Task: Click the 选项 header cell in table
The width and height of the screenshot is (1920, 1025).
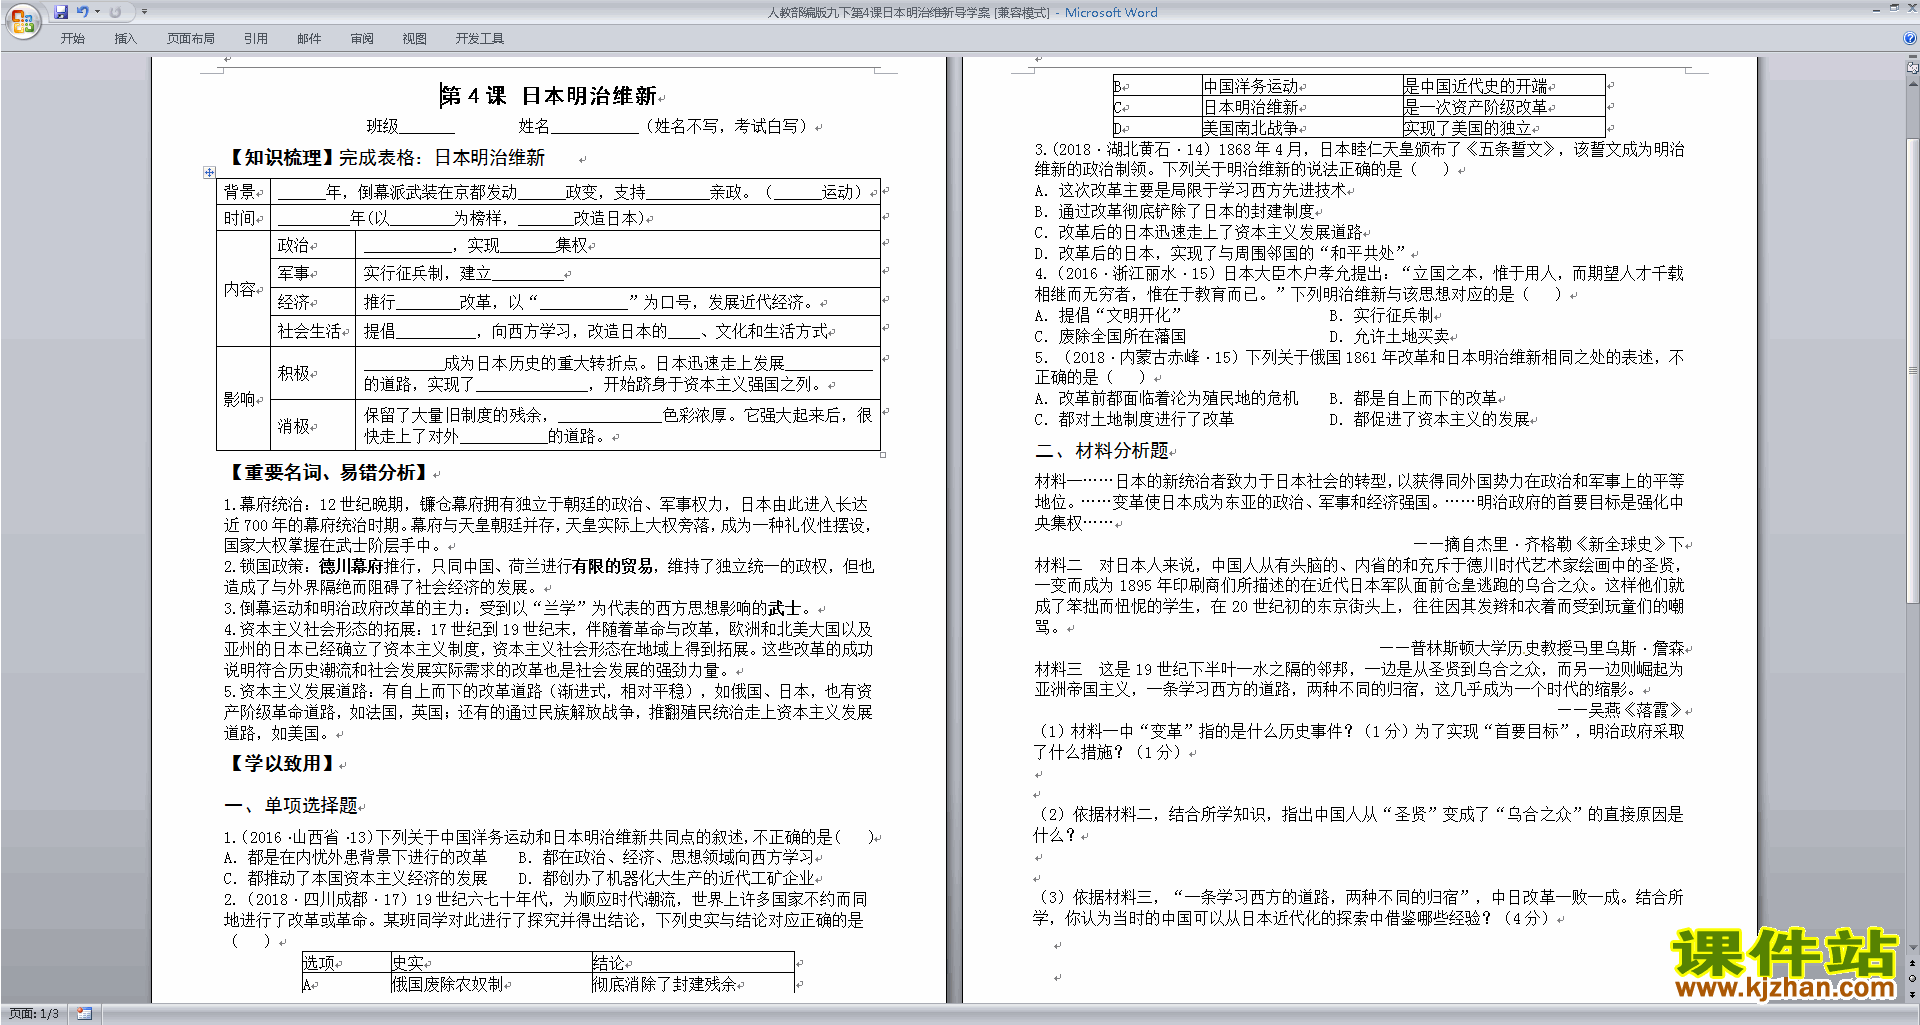Action: click(x=346, y=963)
